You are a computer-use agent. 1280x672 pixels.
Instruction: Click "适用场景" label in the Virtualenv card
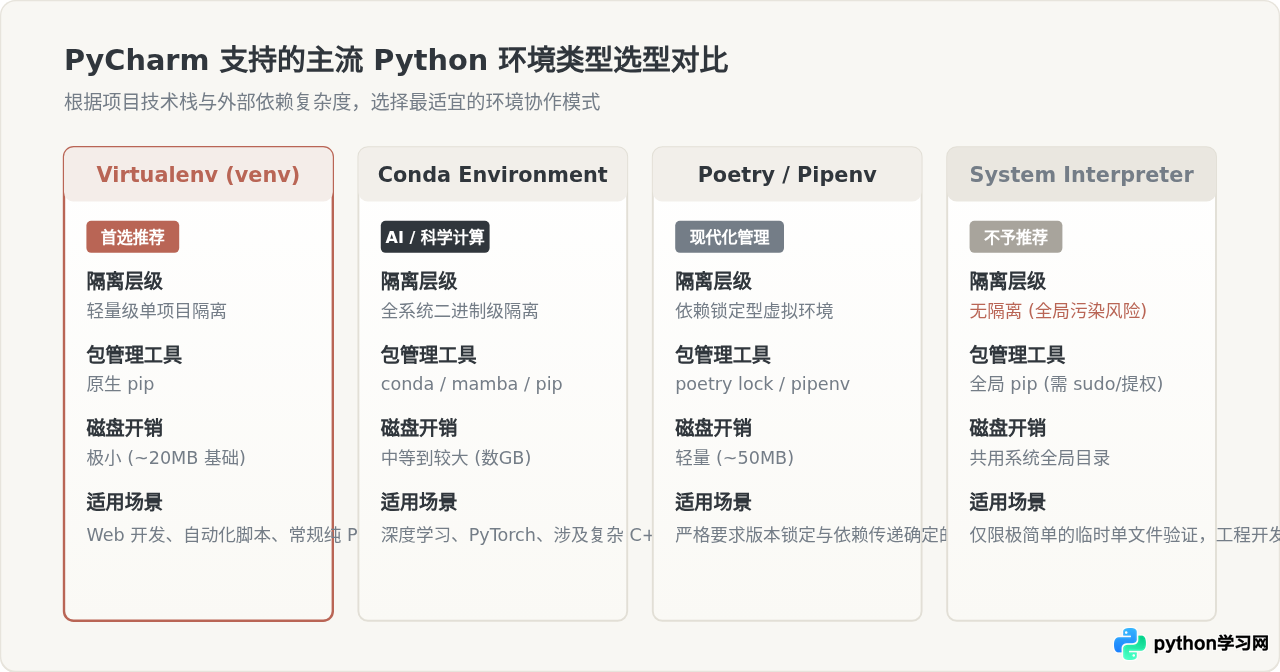pyautogui.click(x=125, y=503)
